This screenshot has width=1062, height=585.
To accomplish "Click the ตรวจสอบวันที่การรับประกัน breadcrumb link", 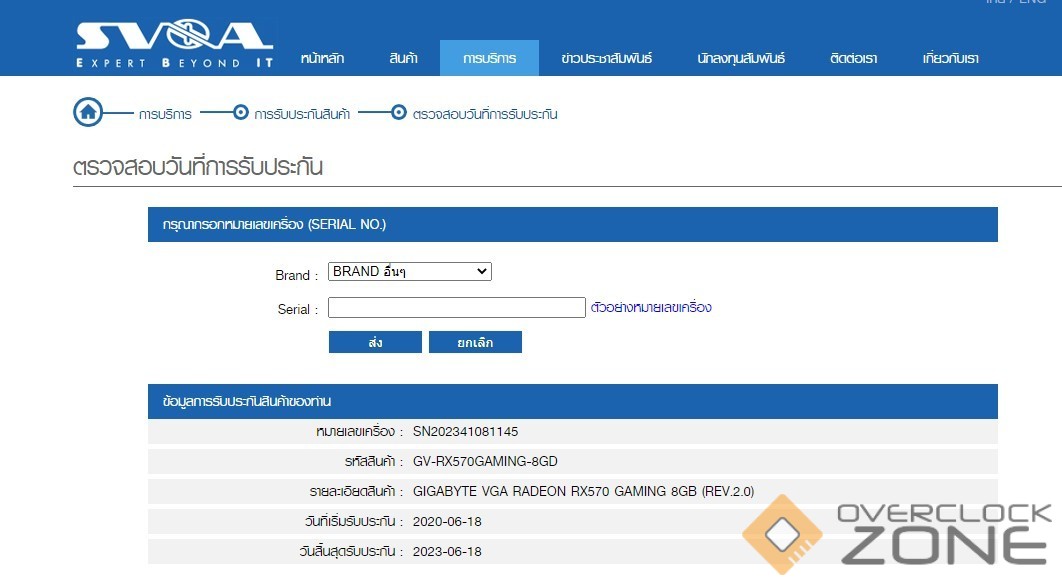I will pyautogui.click(x=485, y=114).
